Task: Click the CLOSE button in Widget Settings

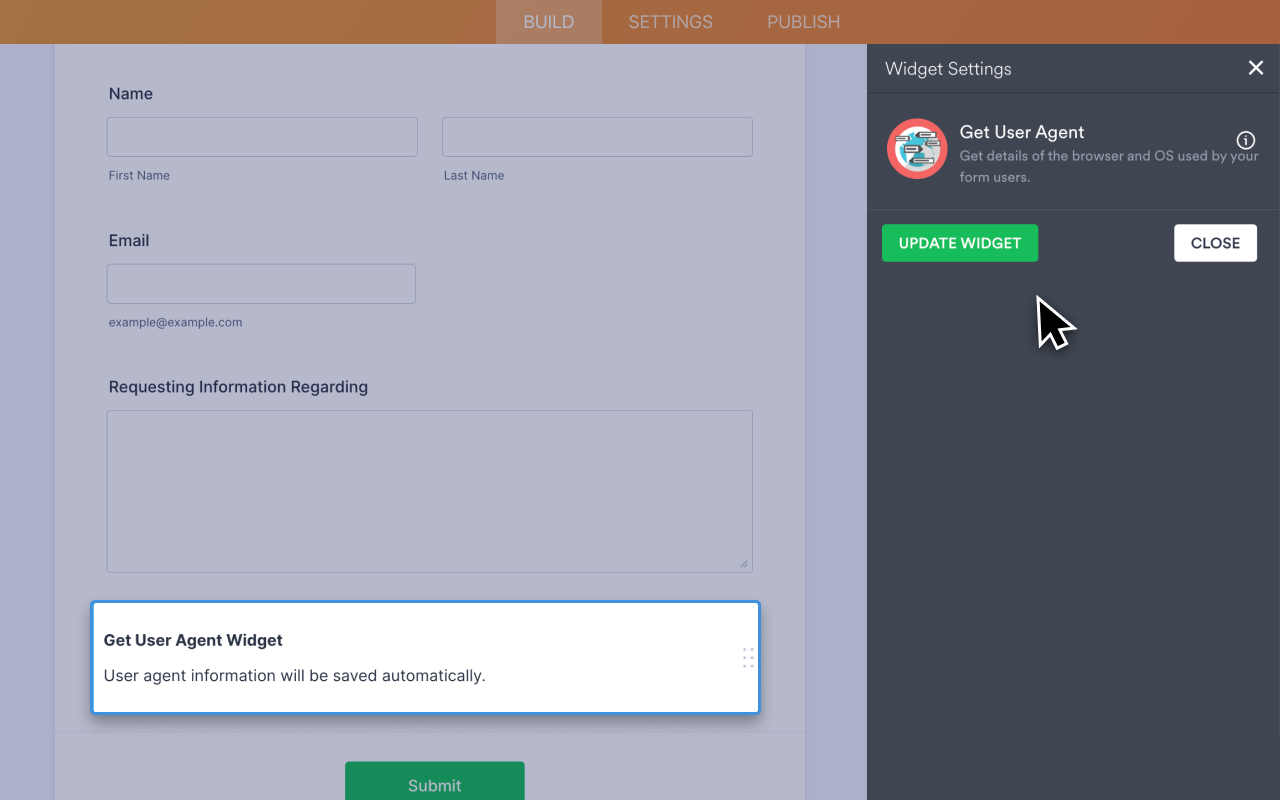Action: tap(1215, 243)
